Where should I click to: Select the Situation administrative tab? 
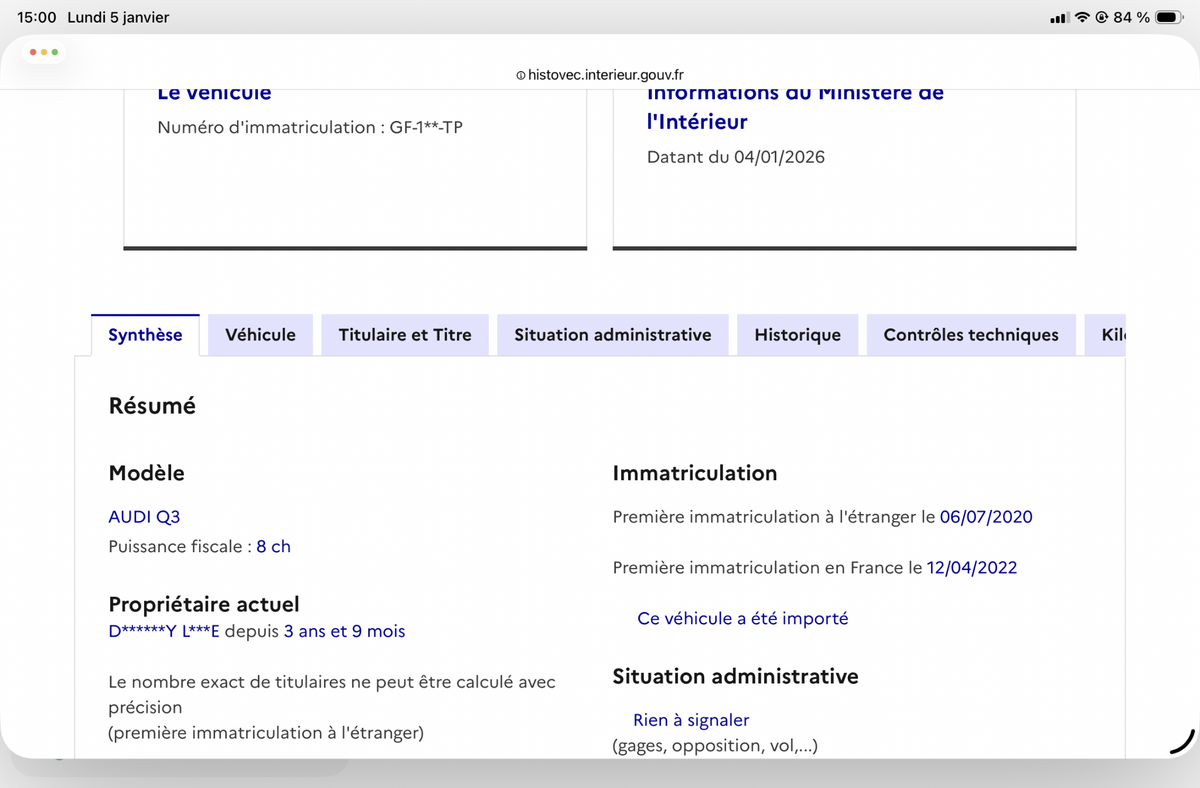pyautogui.click(x=612, y=335)
